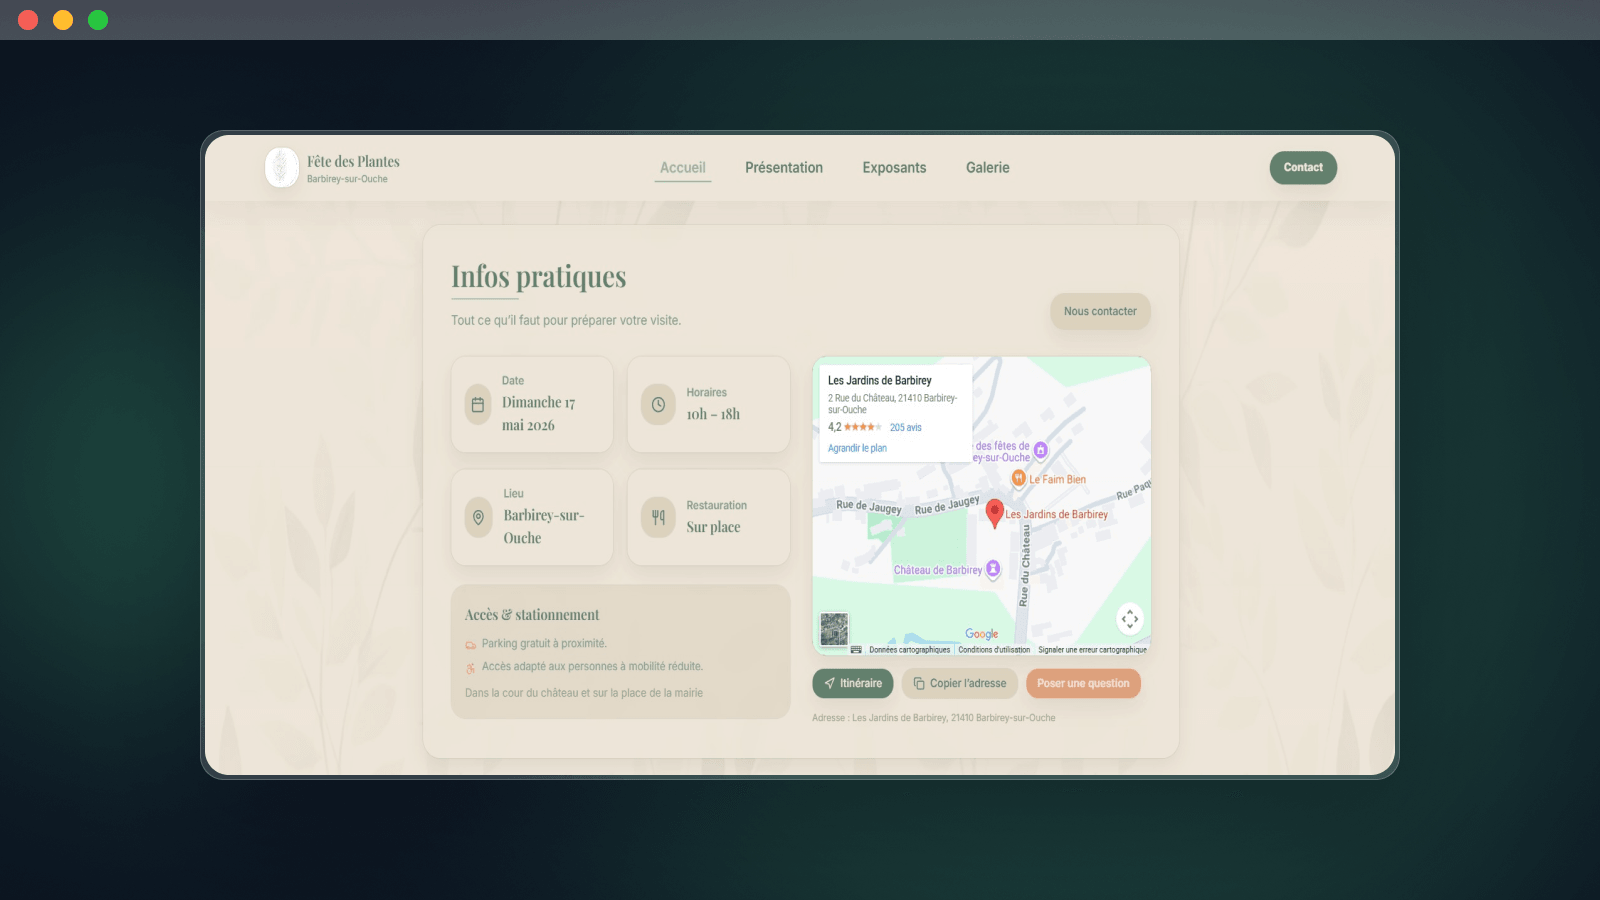Click the red Les Jardins de Barbirey map pin
This screenshot has height=900, width=1600.
994,513
